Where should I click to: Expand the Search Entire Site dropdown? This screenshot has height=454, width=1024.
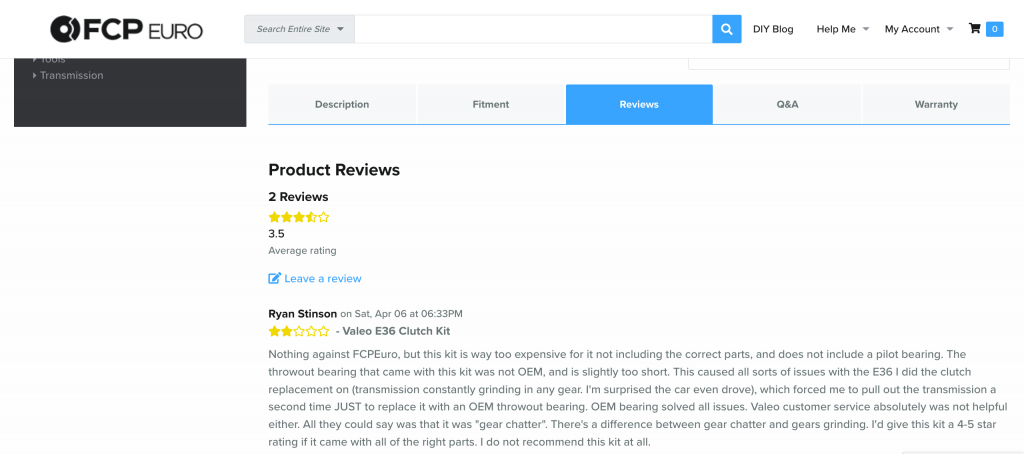click(x=300, y=29)
